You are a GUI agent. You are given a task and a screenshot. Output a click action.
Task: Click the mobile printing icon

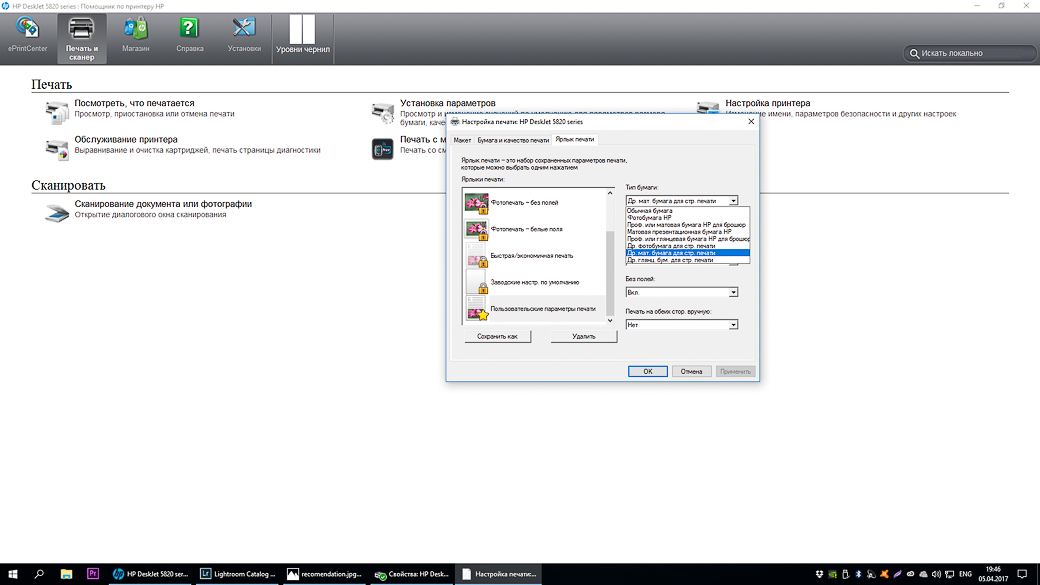point(383,149)
